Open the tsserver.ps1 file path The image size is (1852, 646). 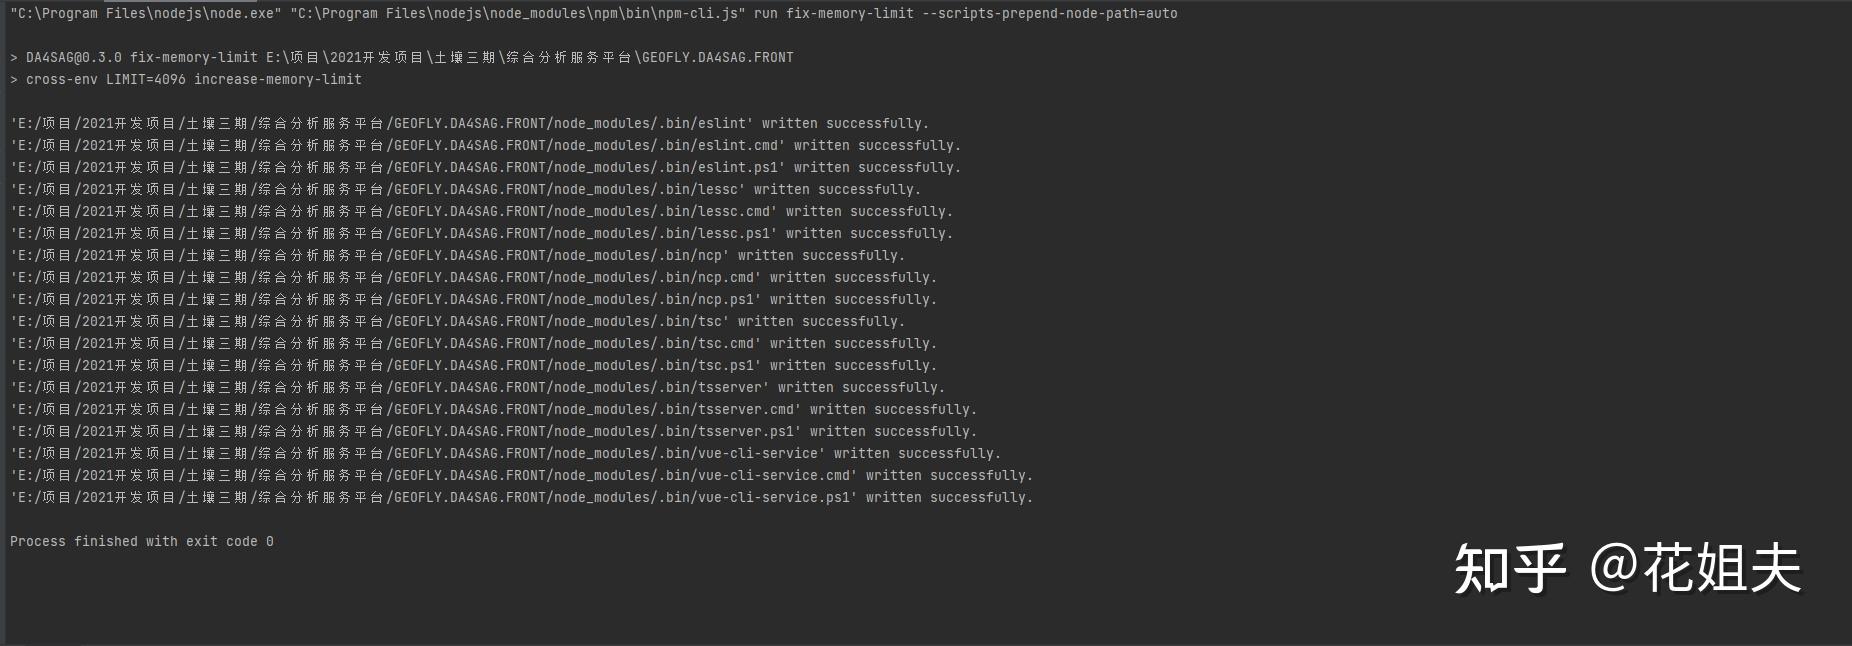pyautogui.click(x=406, y=432)
